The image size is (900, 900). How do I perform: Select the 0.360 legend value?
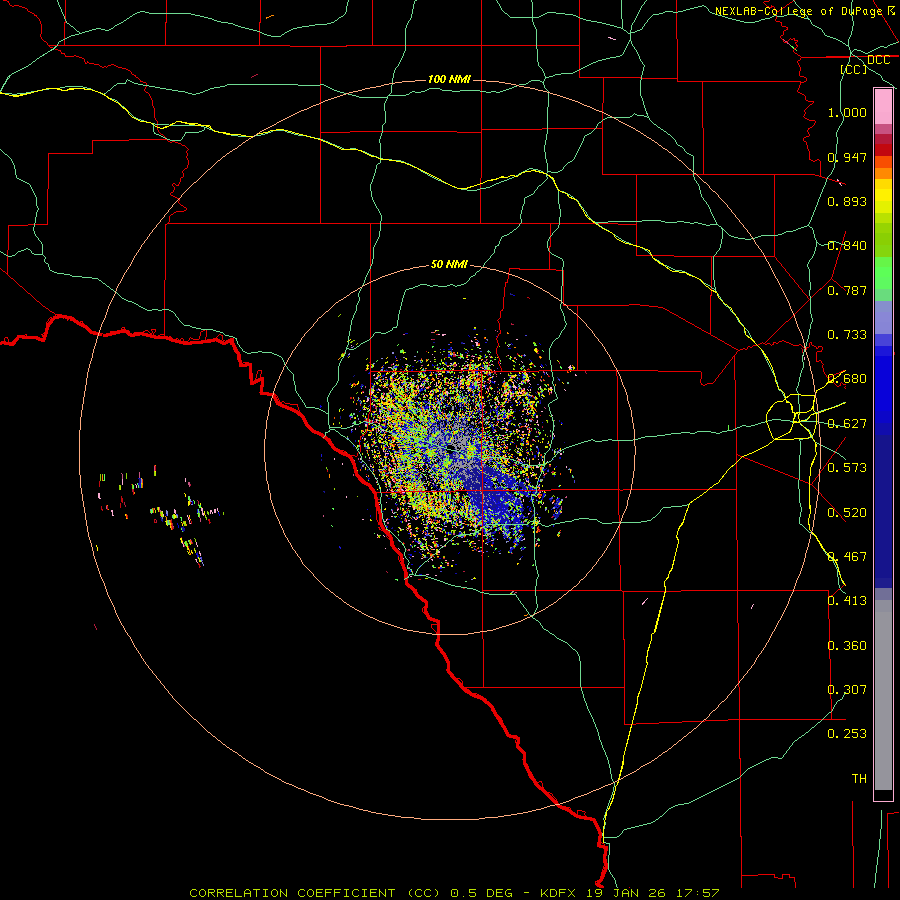pos(847,646)
